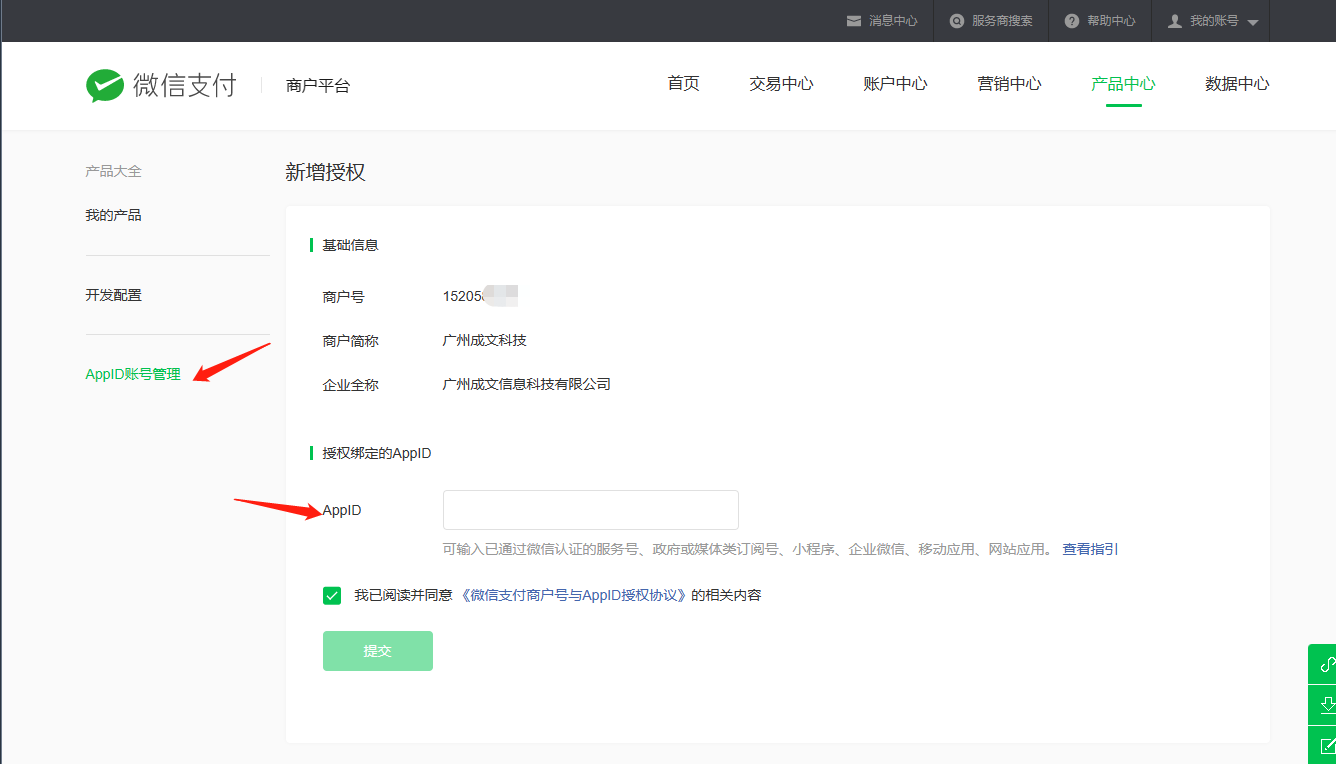Click the 查看指引 link
The height and width of the screenshot is (764, 1336).
tap(1090, 549)
